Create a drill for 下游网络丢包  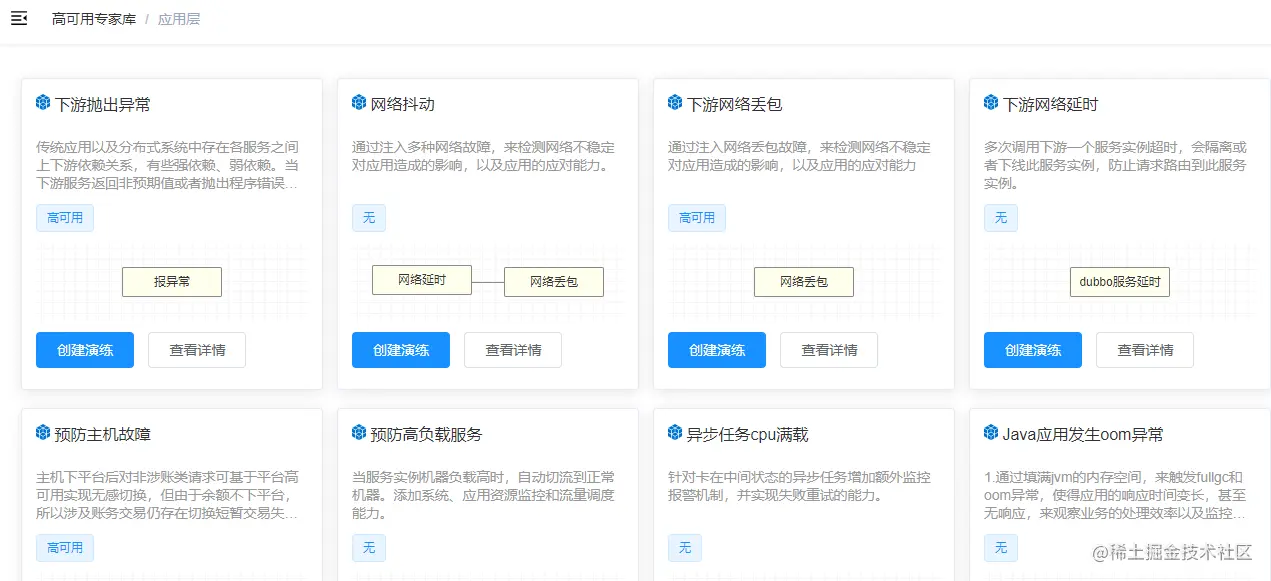pyautogui.click(x=717, y=350)
